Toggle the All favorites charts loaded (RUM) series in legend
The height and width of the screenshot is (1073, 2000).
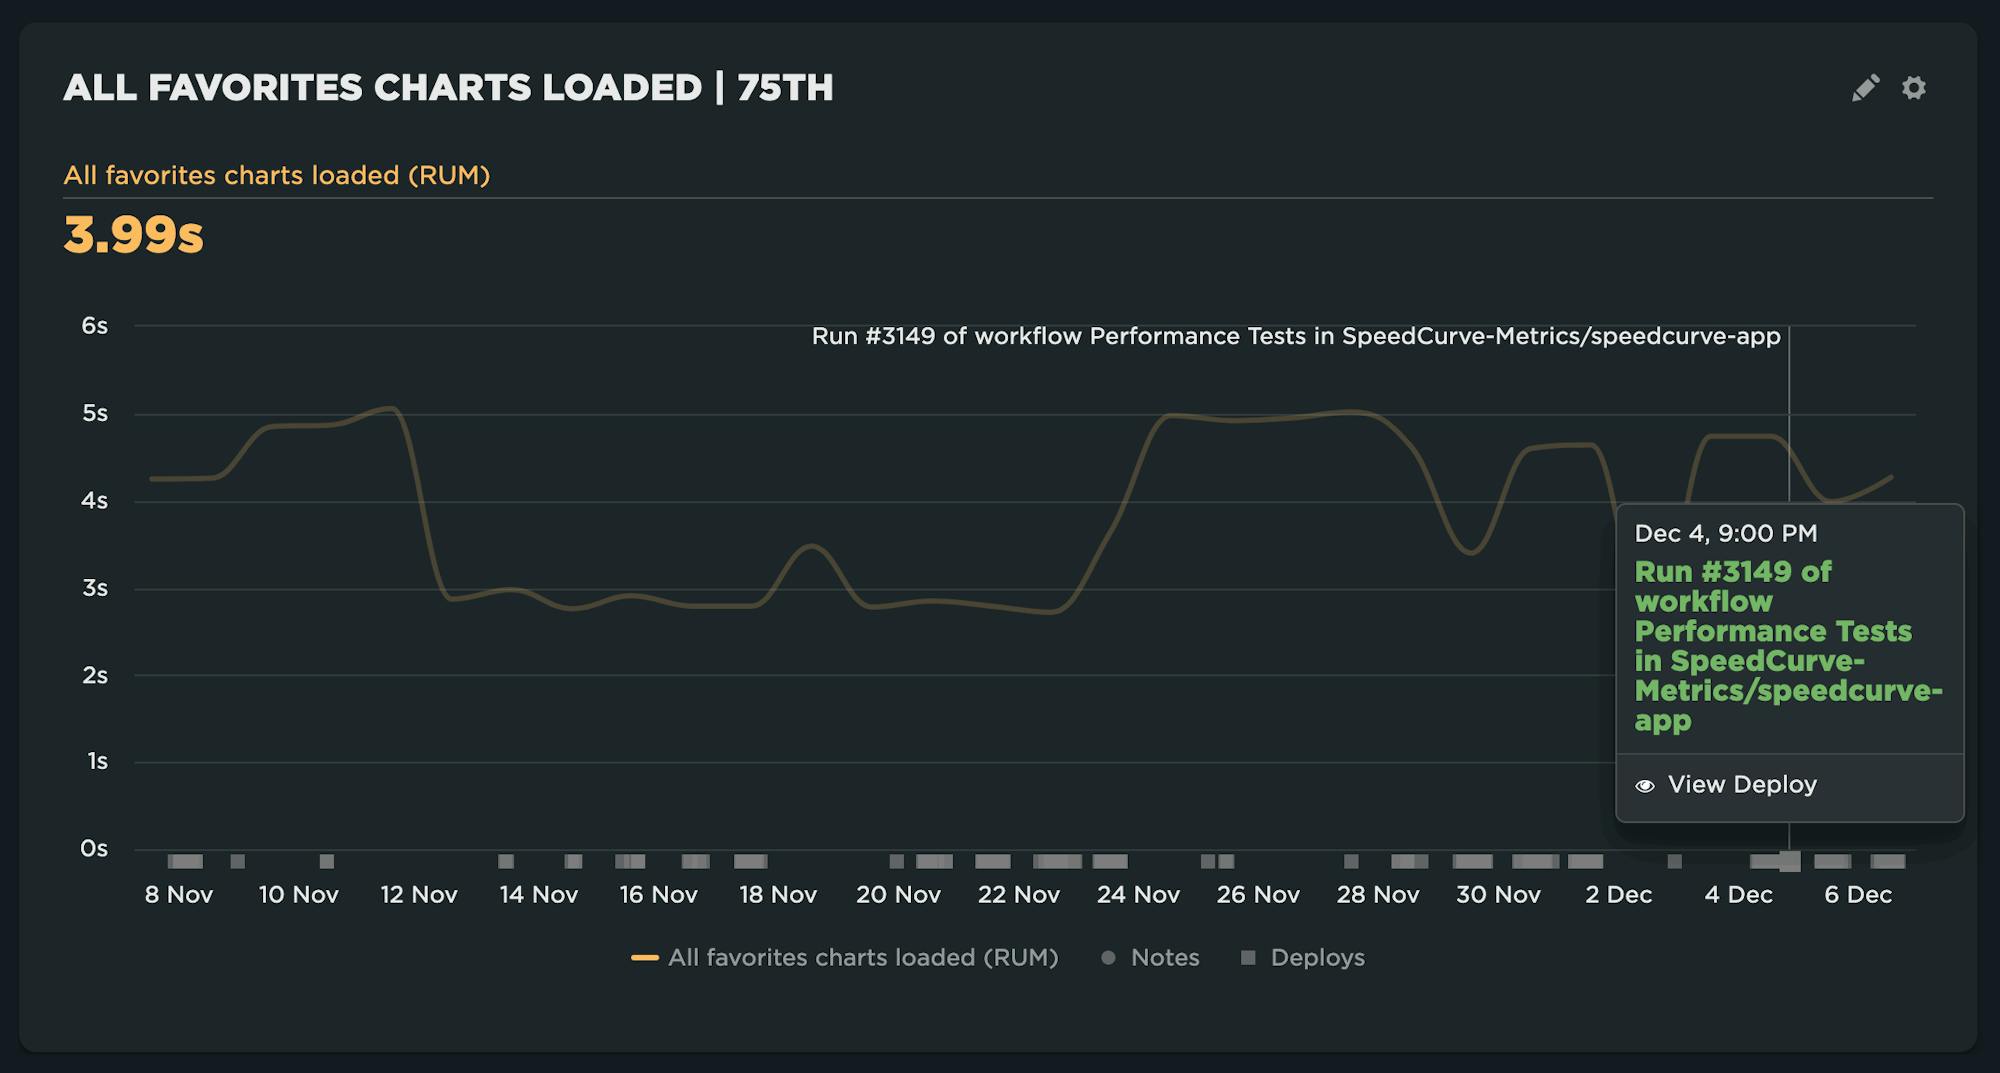(862, 958)
